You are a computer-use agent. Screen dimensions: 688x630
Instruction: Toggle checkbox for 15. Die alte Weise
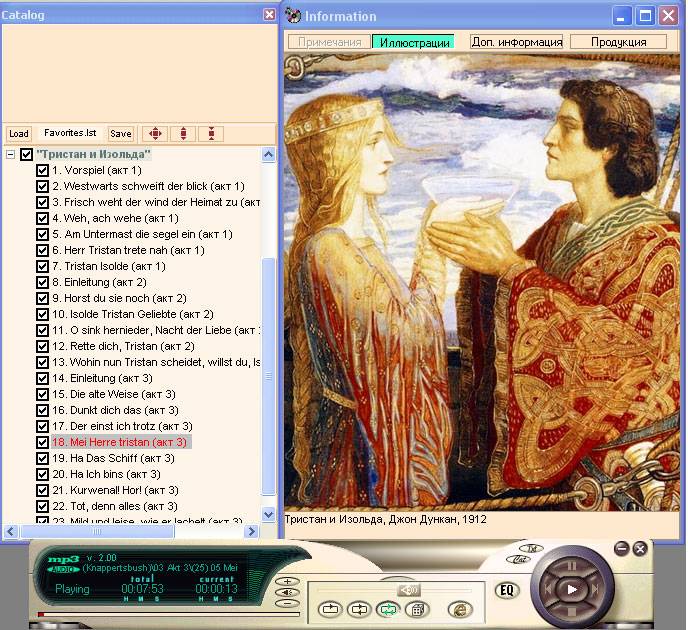click(43, 394)
